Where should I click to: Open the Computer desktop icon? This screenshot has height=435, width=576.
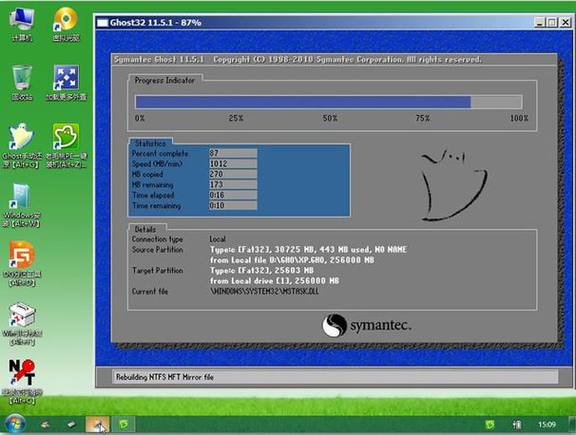(22, 24)
